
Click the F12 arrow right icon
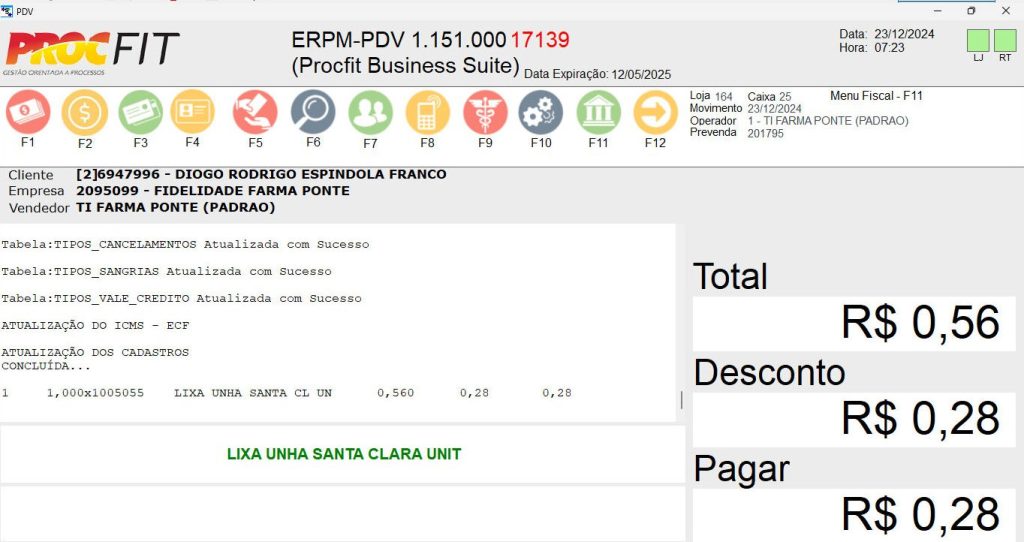(655, 112)
